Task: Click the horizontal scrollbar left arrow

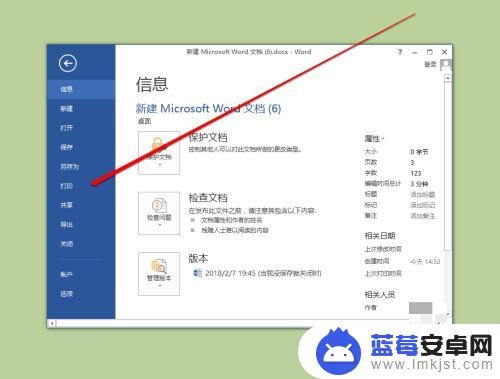Action: tap(52, 323)
